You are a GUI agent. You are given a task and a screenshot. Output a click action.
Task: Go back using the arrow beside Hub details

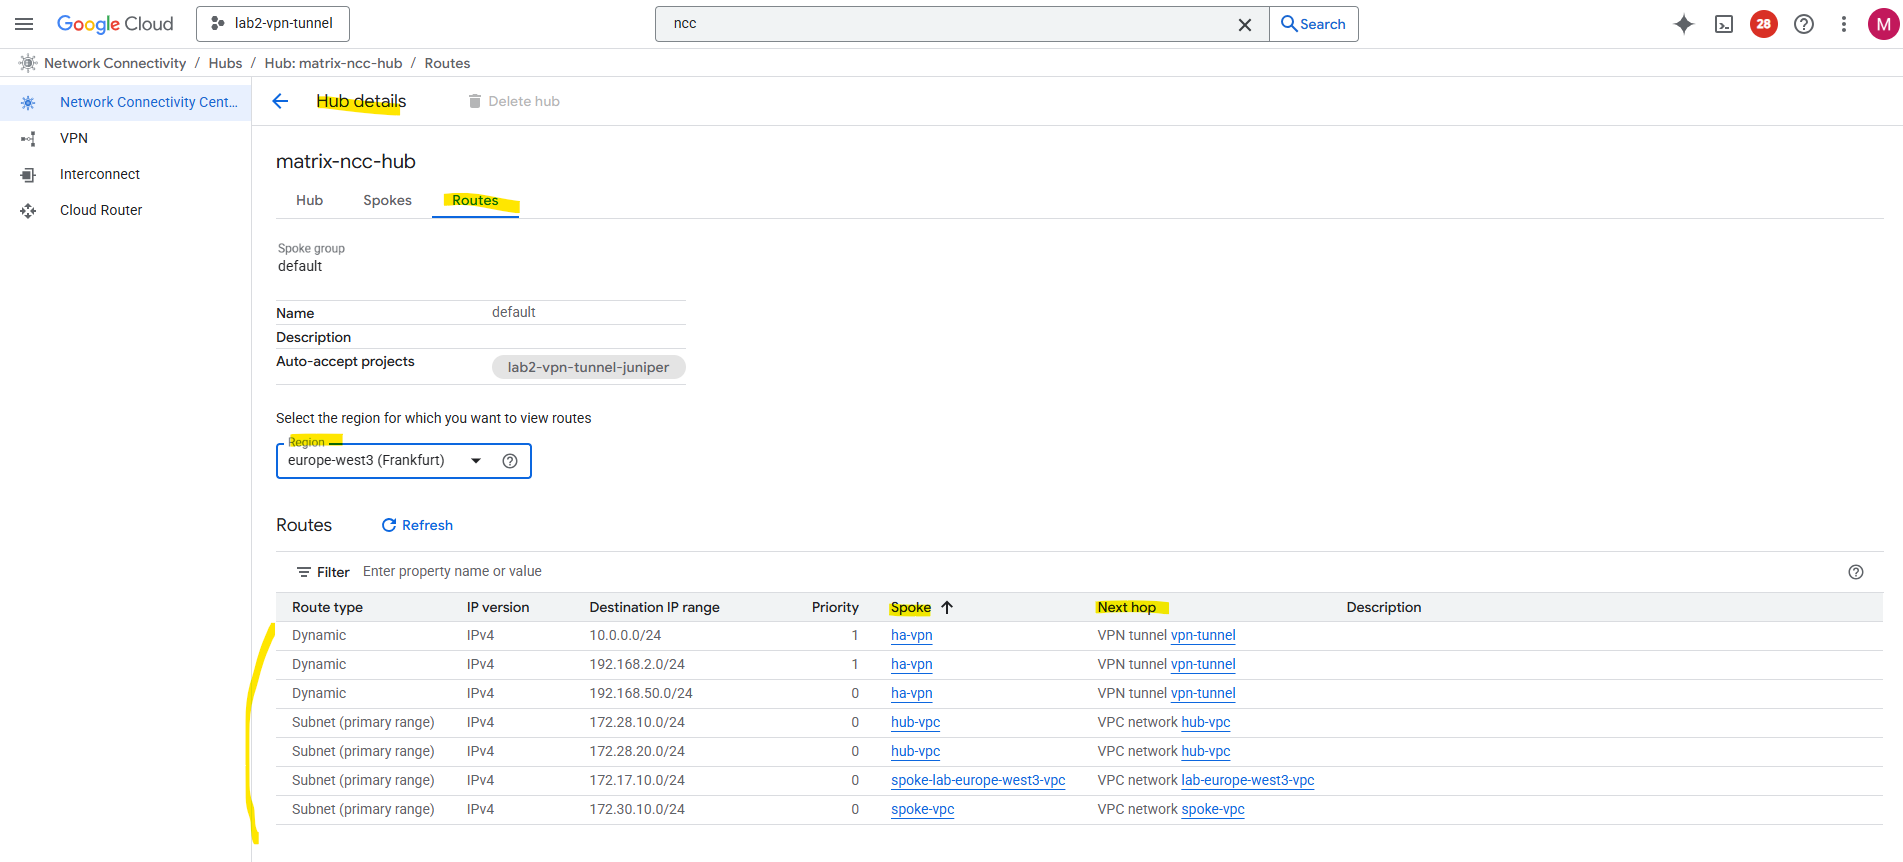(280, 101)
